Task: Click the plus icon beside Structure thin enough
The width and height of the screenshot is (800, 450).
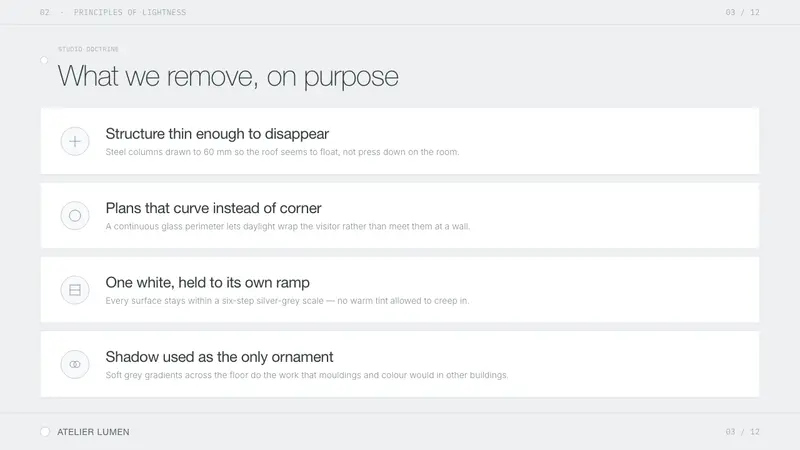Action: coord(75,141)
